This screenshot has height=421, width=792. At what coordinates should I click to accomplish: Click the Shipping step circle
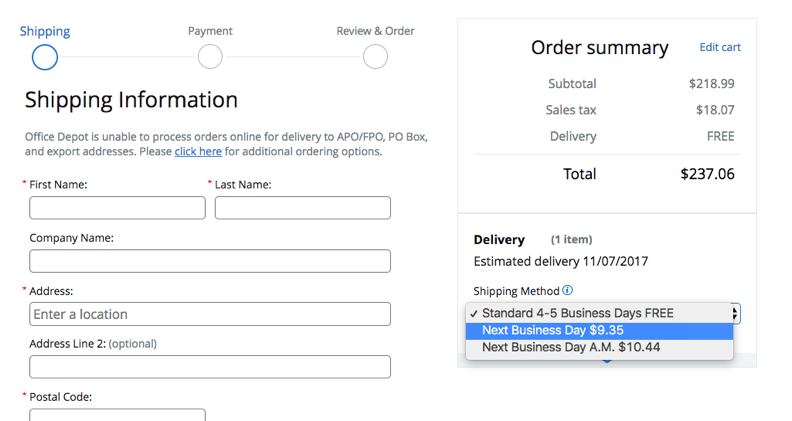point(45,57)
